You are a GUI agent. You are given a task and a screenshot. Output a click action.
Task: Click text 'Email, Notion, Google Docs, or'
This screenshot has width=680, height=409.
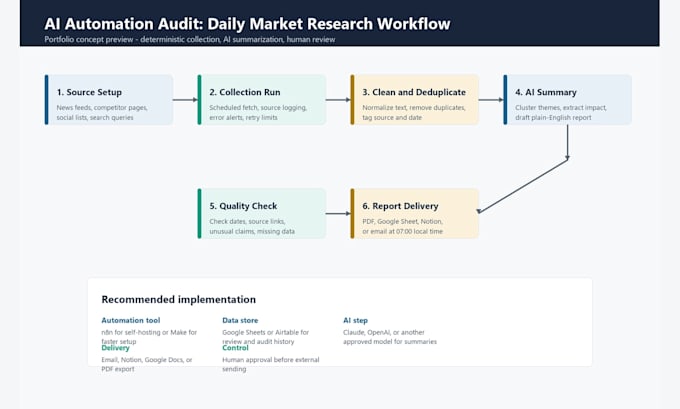click(x=147, y=360)
